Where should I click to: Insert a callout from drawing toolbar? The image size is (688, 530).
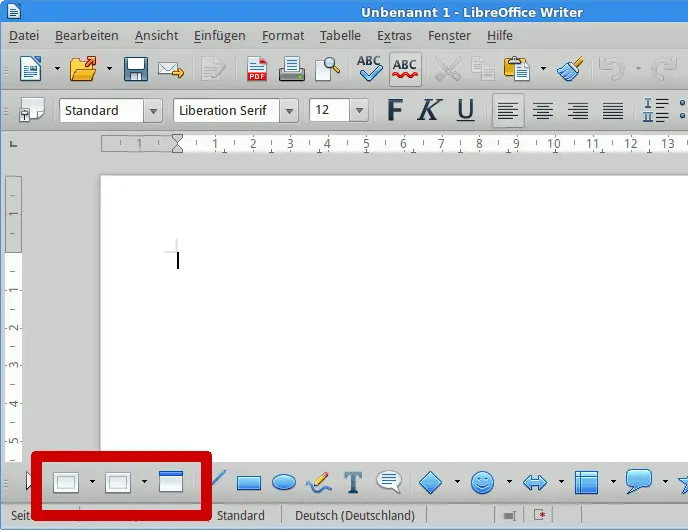click(x=389, y=483)
